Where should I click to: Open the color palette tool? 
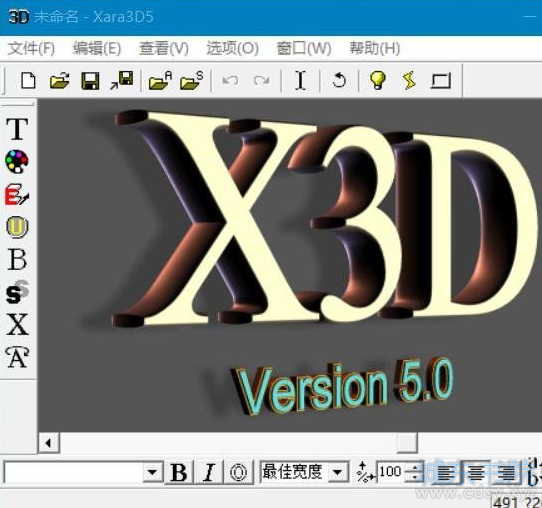click(17, 161)
